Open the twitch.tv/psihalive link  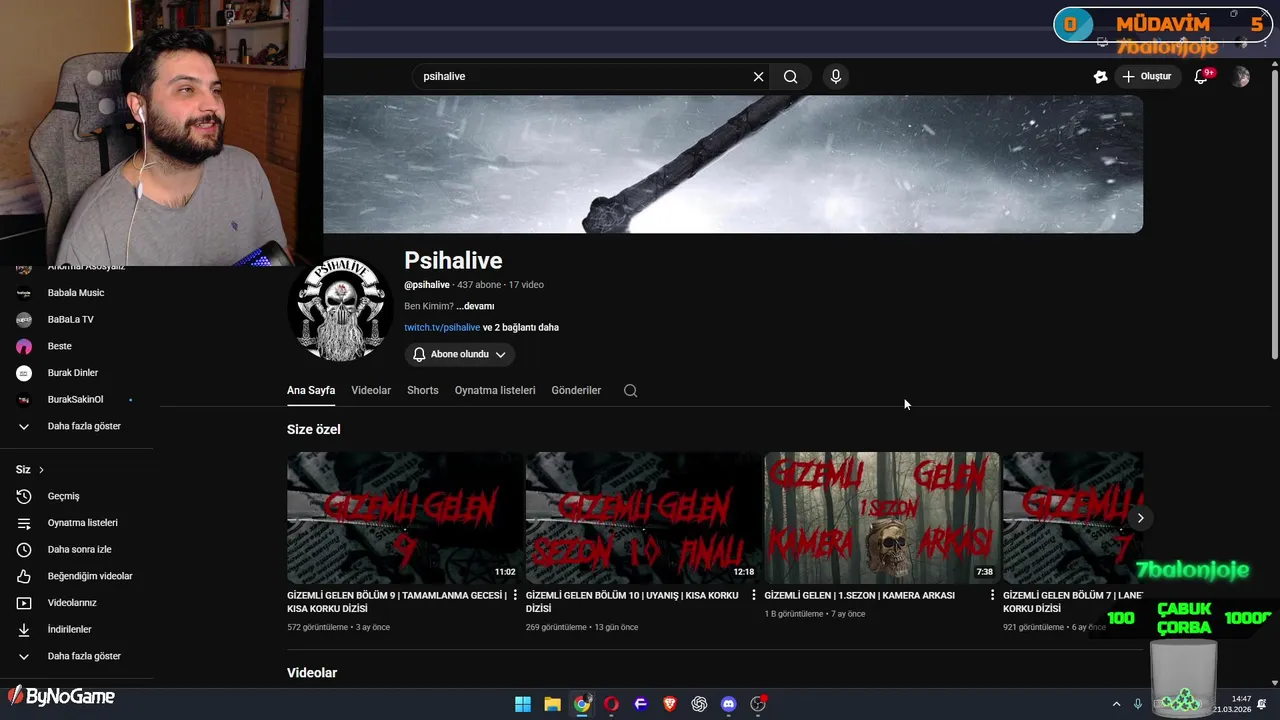[x=442, y=327]
